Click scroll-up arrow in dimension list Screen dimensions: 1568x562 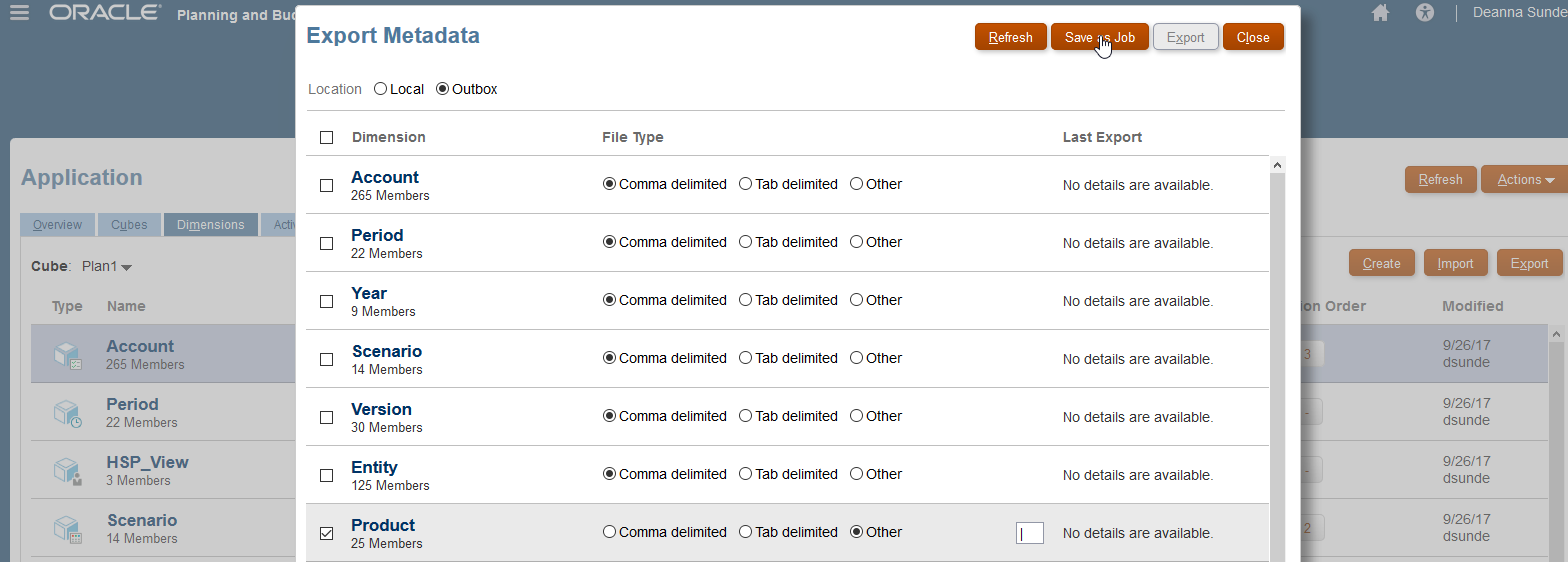(x=1278, y=165)
